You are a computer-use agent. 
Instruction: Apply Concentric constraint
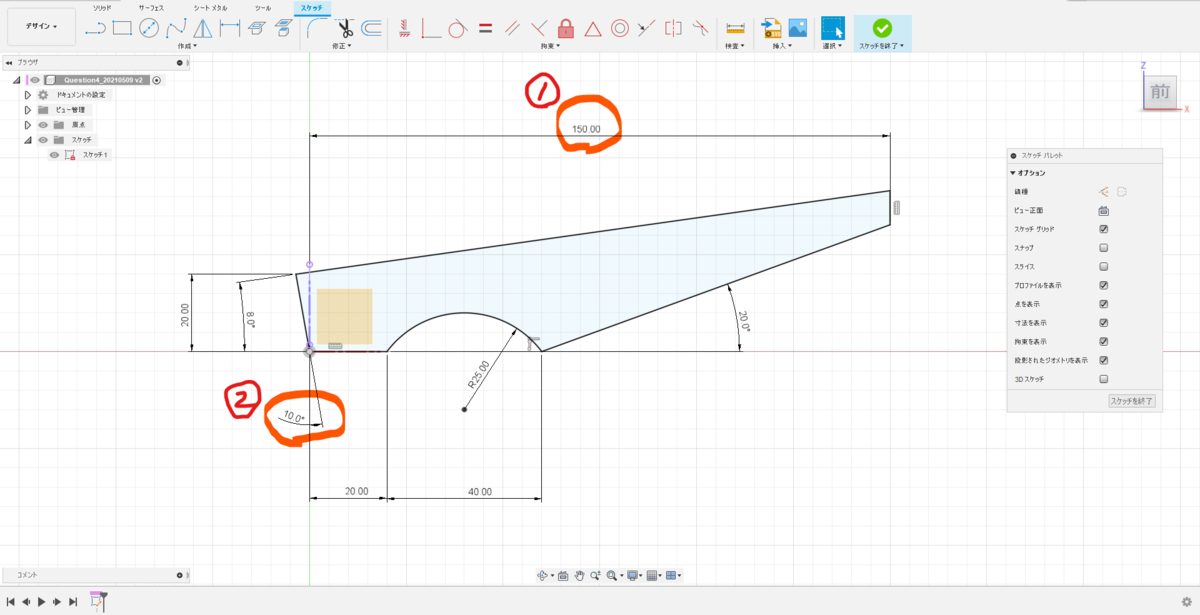[x=620, y=28]
